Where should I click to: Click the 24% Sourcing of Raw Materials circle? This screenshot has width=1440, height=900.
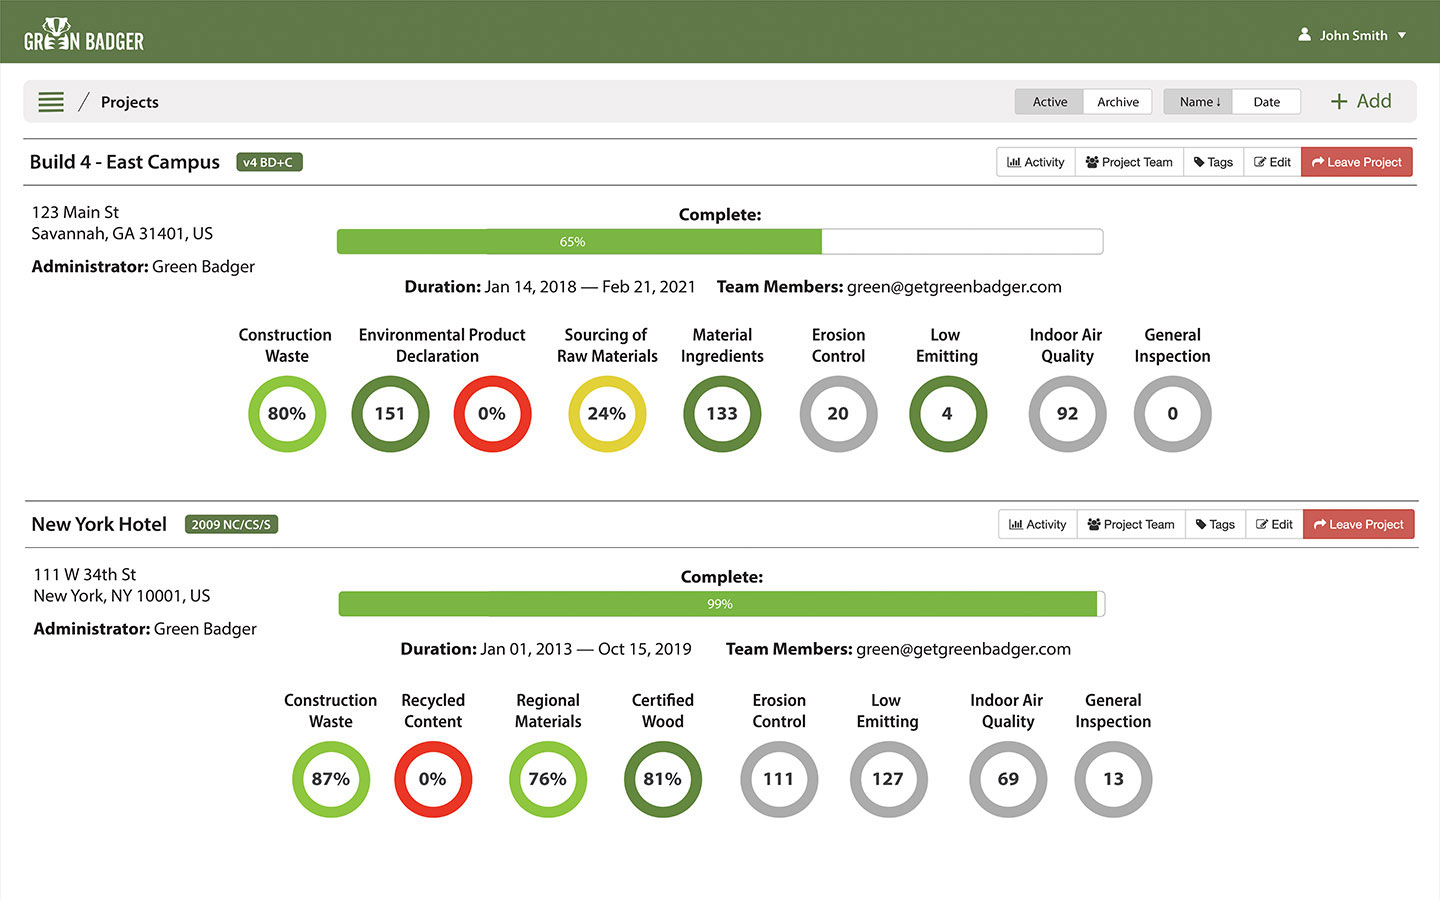(x=607, y=414)
